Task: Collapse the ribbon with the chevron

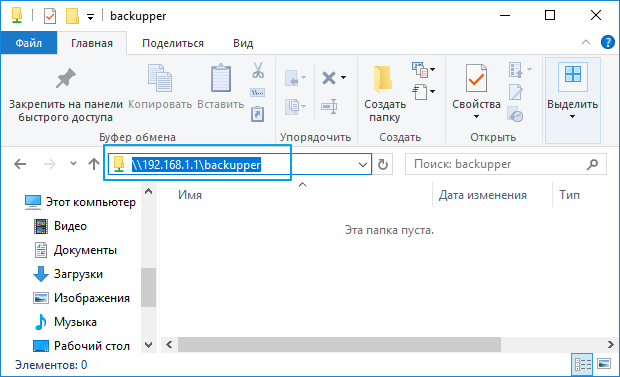Action: click(x=586, y=42)
